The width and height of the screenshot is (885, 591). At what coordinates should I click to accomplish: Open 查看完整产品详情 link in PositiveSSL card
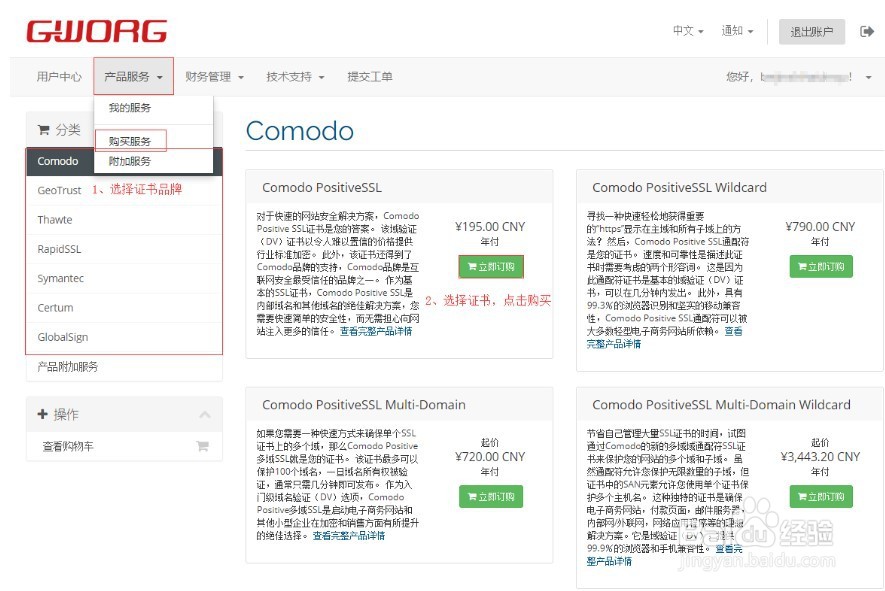click(376, 331)
